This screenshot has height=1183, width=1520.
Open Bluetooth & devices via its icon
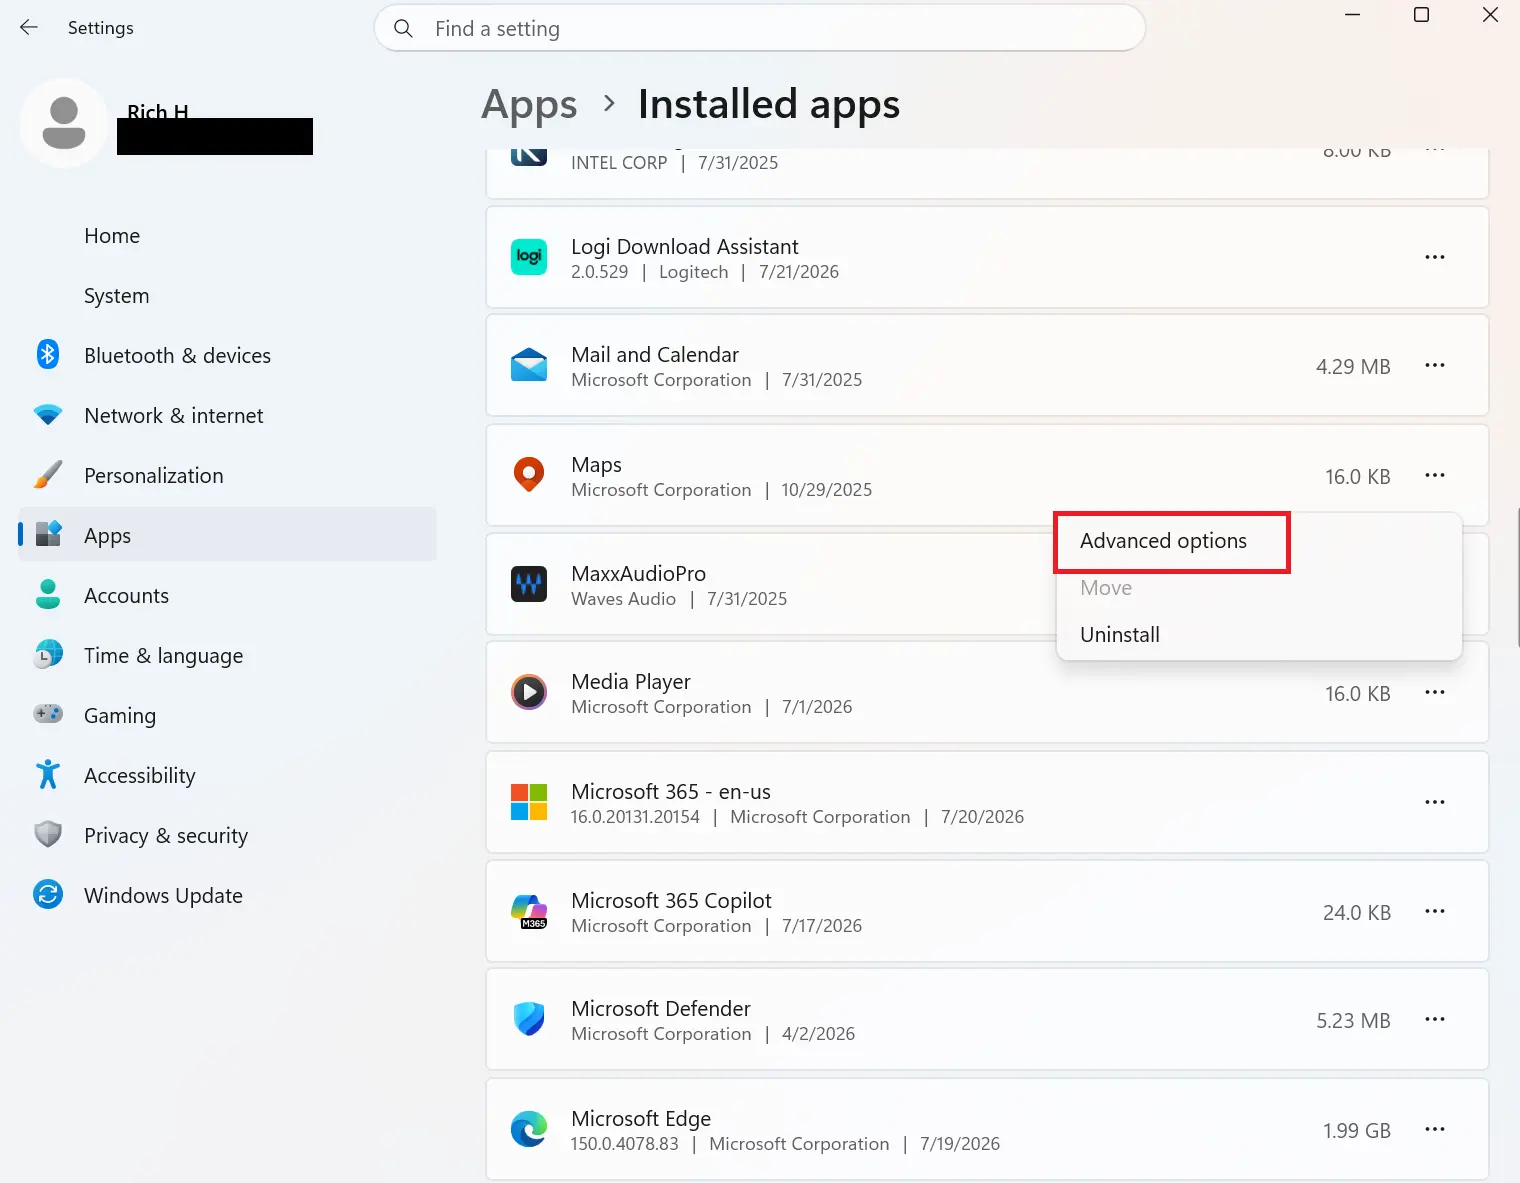(x=48, y=355)
